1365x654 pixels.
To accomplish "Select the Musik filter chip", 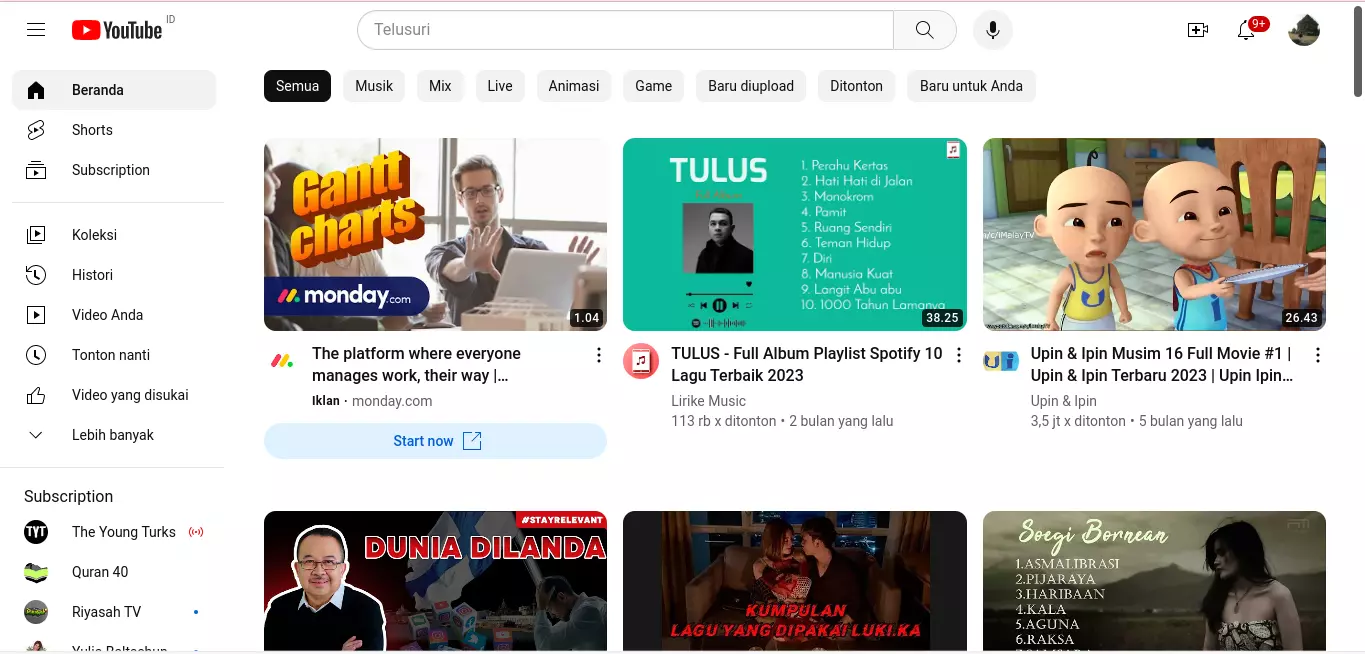I will click(x=374, y=86).
